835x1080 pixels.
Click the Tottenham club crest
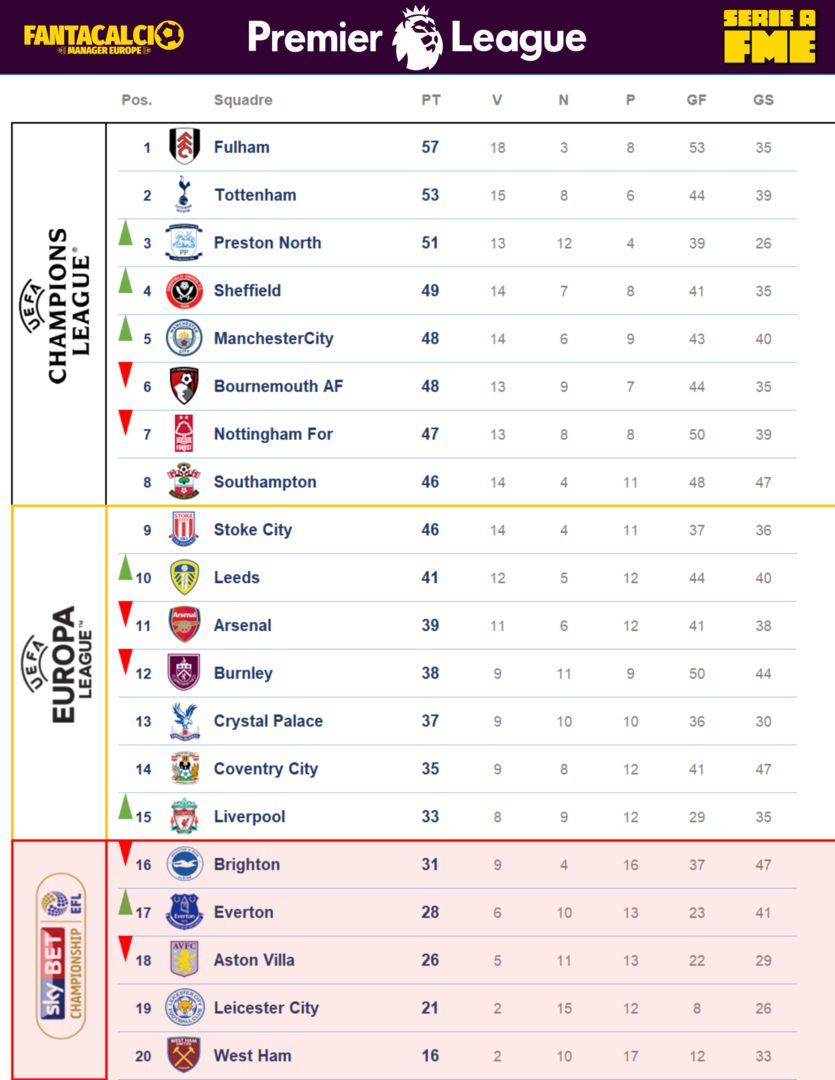[184, 195]
